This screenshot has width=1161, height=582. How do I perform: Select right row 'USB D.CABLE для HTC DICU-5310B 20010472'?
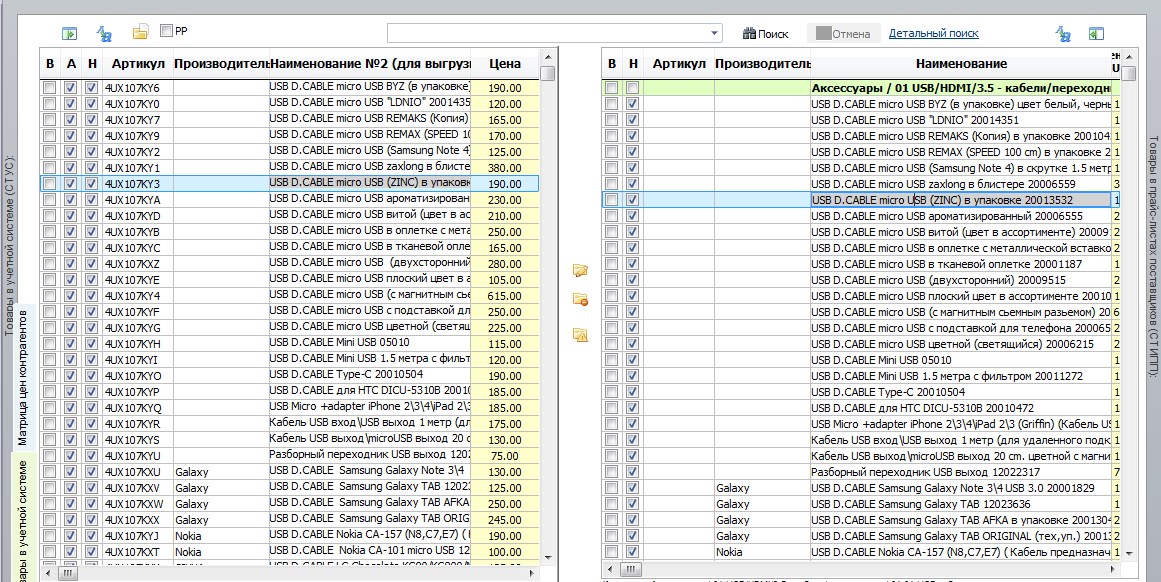click(x=960, y=408)
